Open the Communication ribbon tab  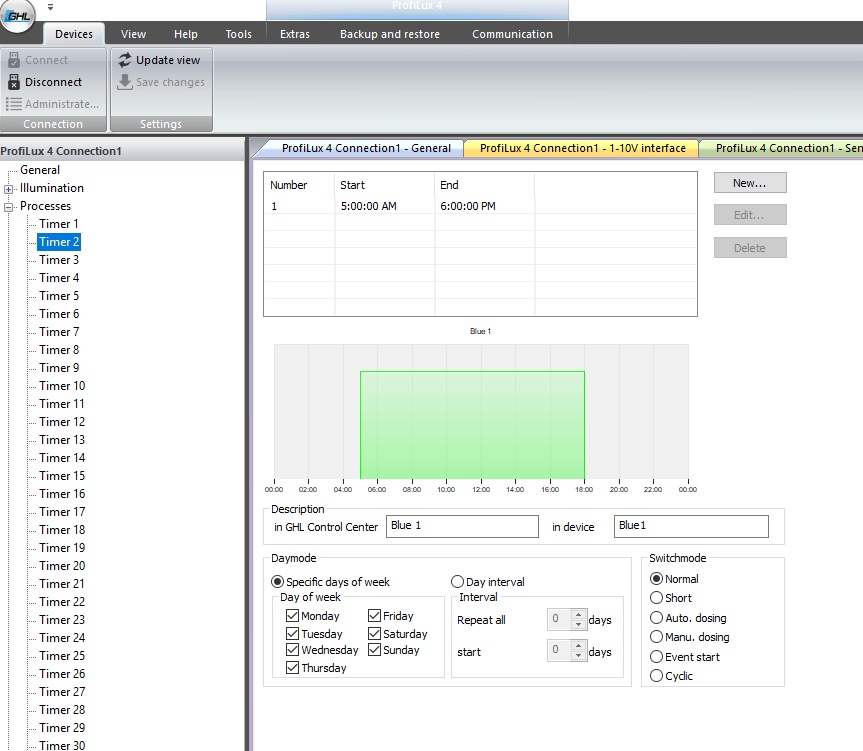[512, 34]
